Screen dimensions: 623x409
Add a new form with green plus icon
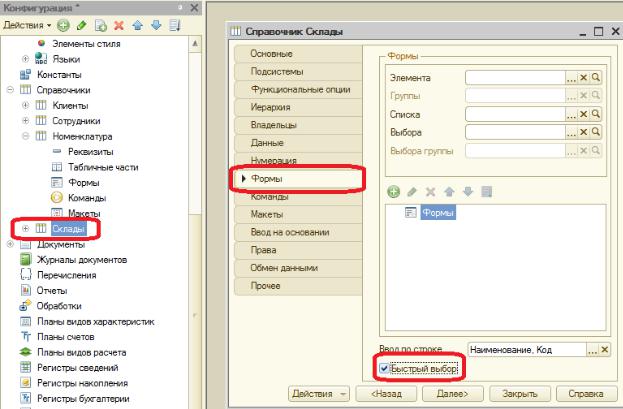click(393, 192)
